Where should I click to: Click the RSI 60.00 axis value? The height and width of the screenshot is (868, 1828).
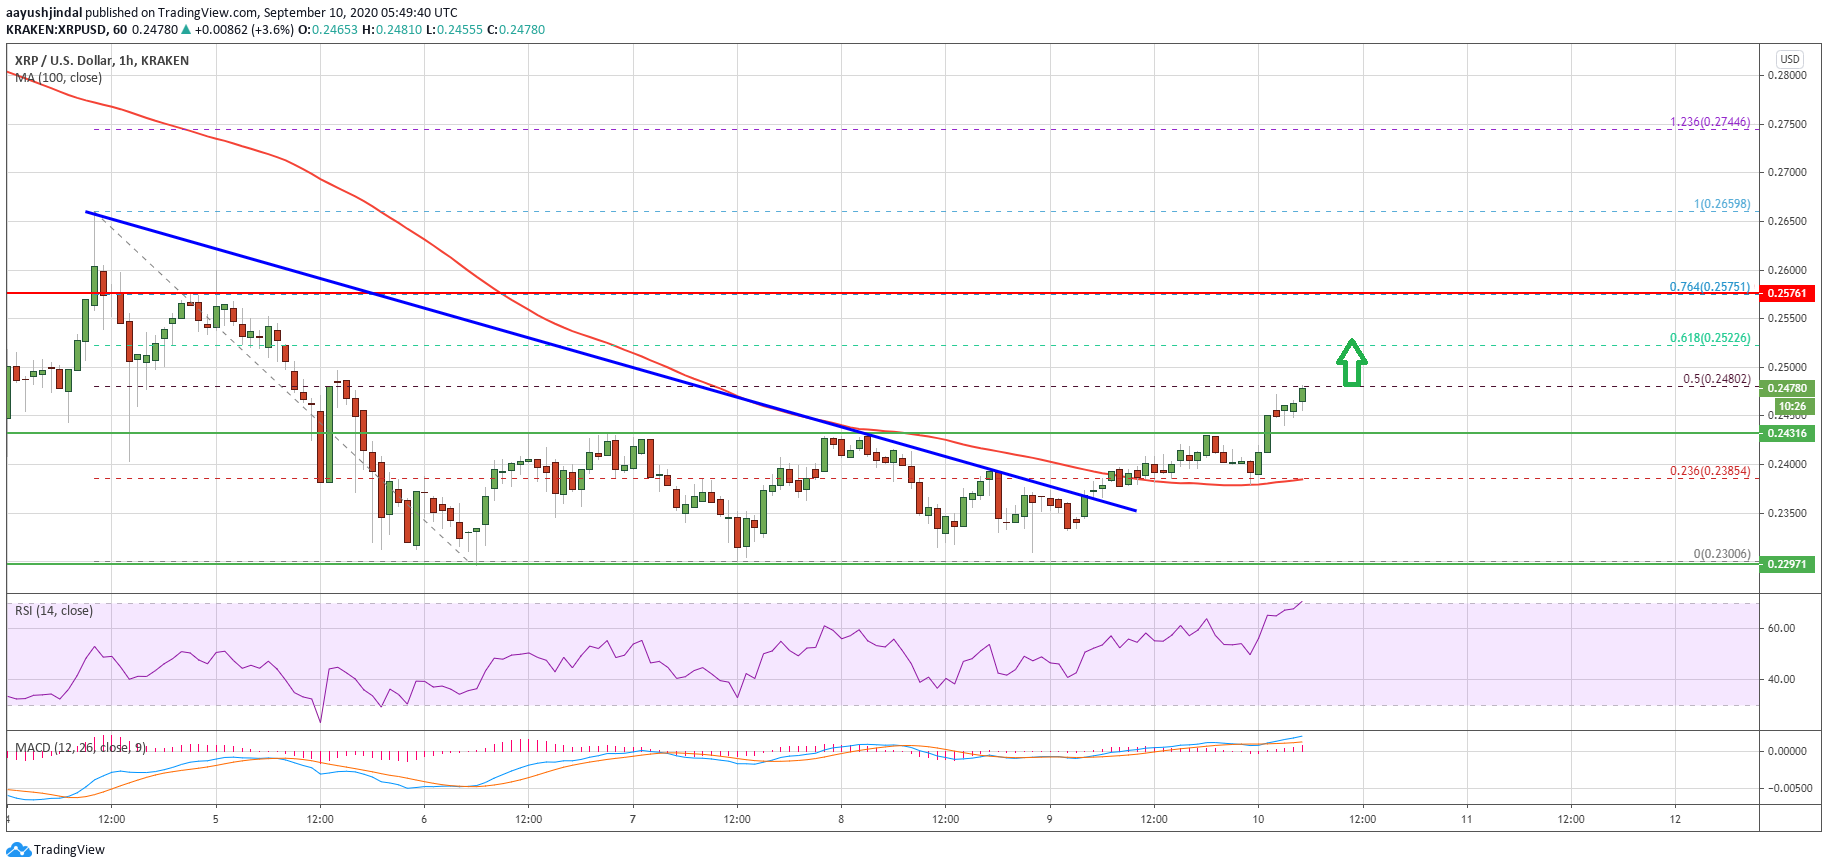[1781, 629]
